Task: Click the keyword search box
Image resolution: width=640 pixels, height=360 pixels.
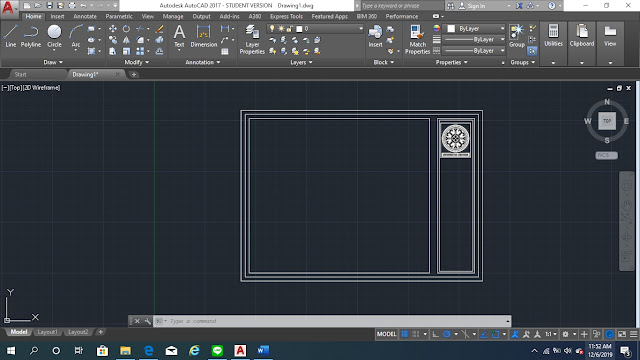Action: [x=402, y=6]
